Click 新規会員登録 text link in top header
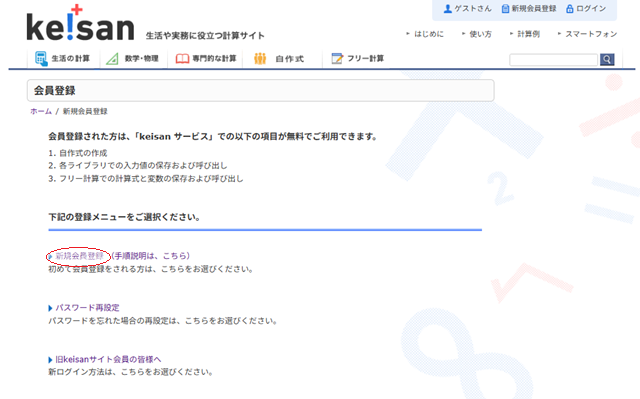 click(x=534, y=9)
